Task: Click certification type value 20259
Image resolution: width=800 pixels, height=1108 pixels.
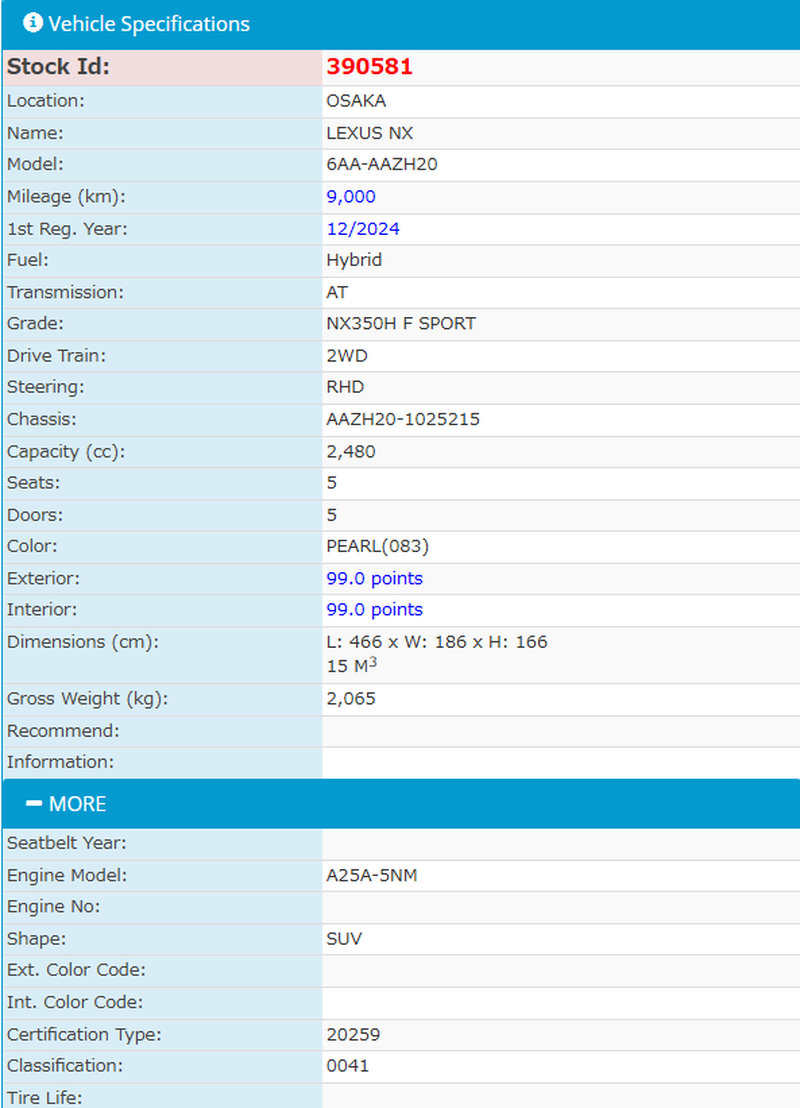Action: [x=353, y=1035]
